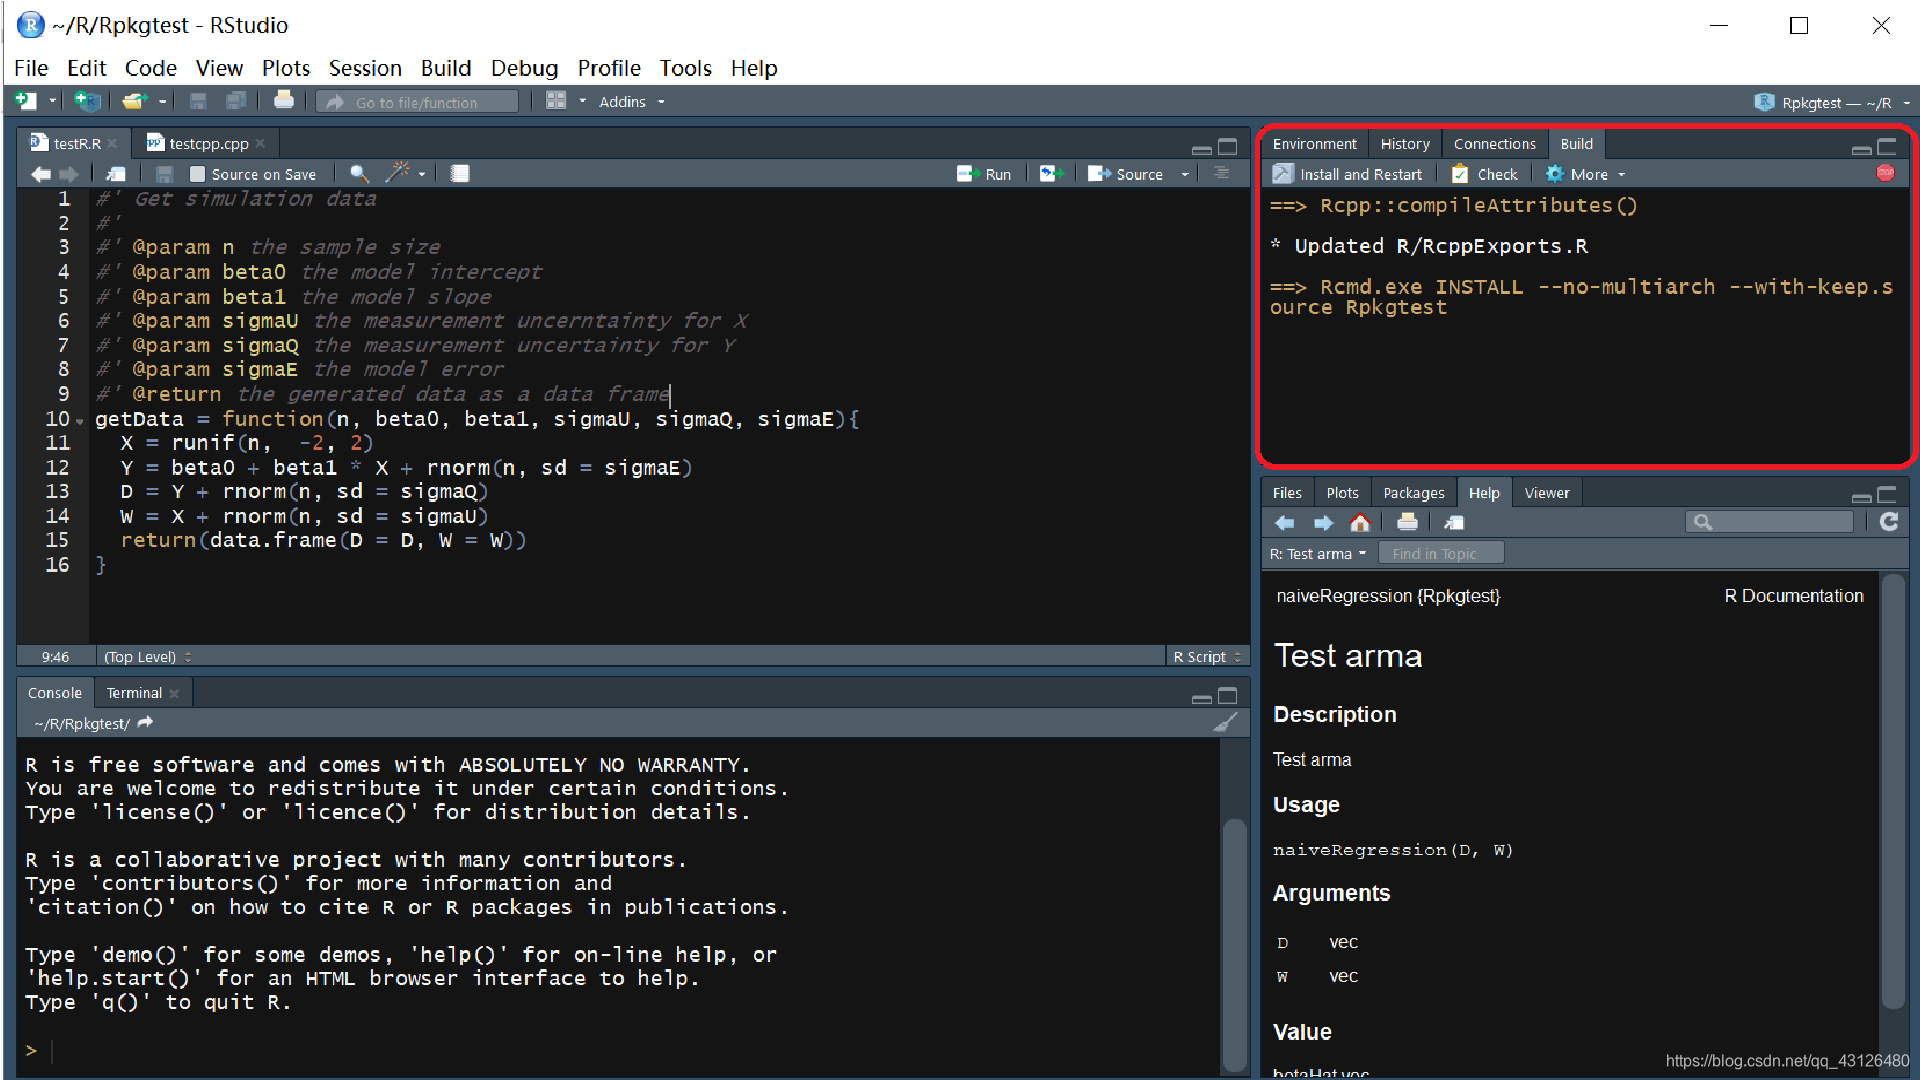The image size is (1920, 1080).
Task: Expand recent files dropdown beside open folder
Action: pos(162,101)
